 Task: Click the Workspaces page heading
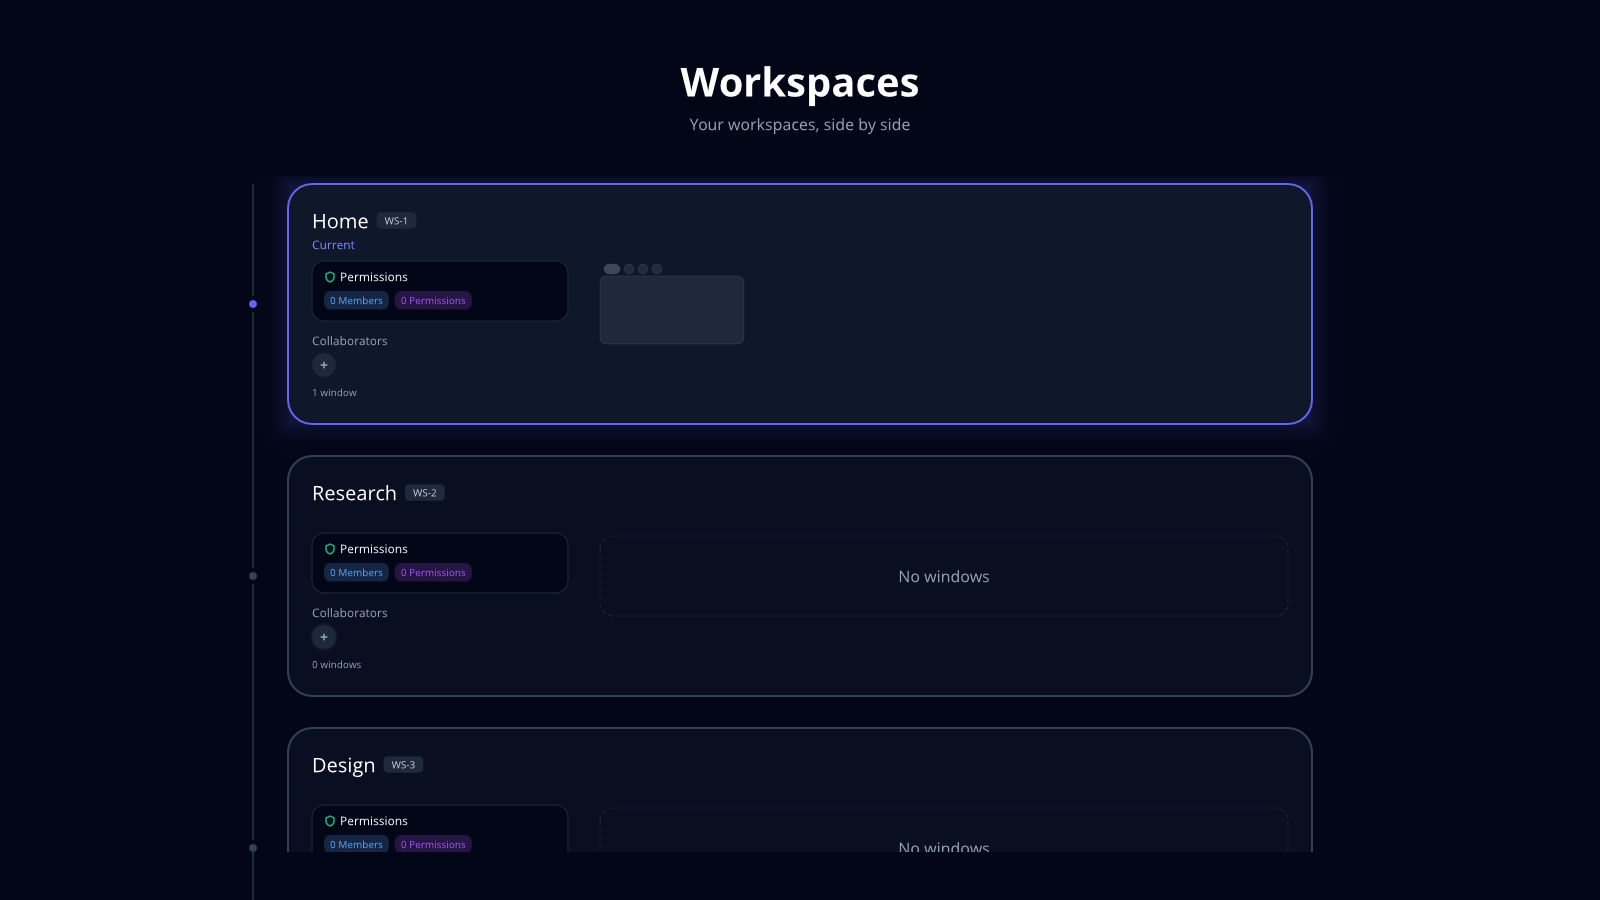(800, 82)
